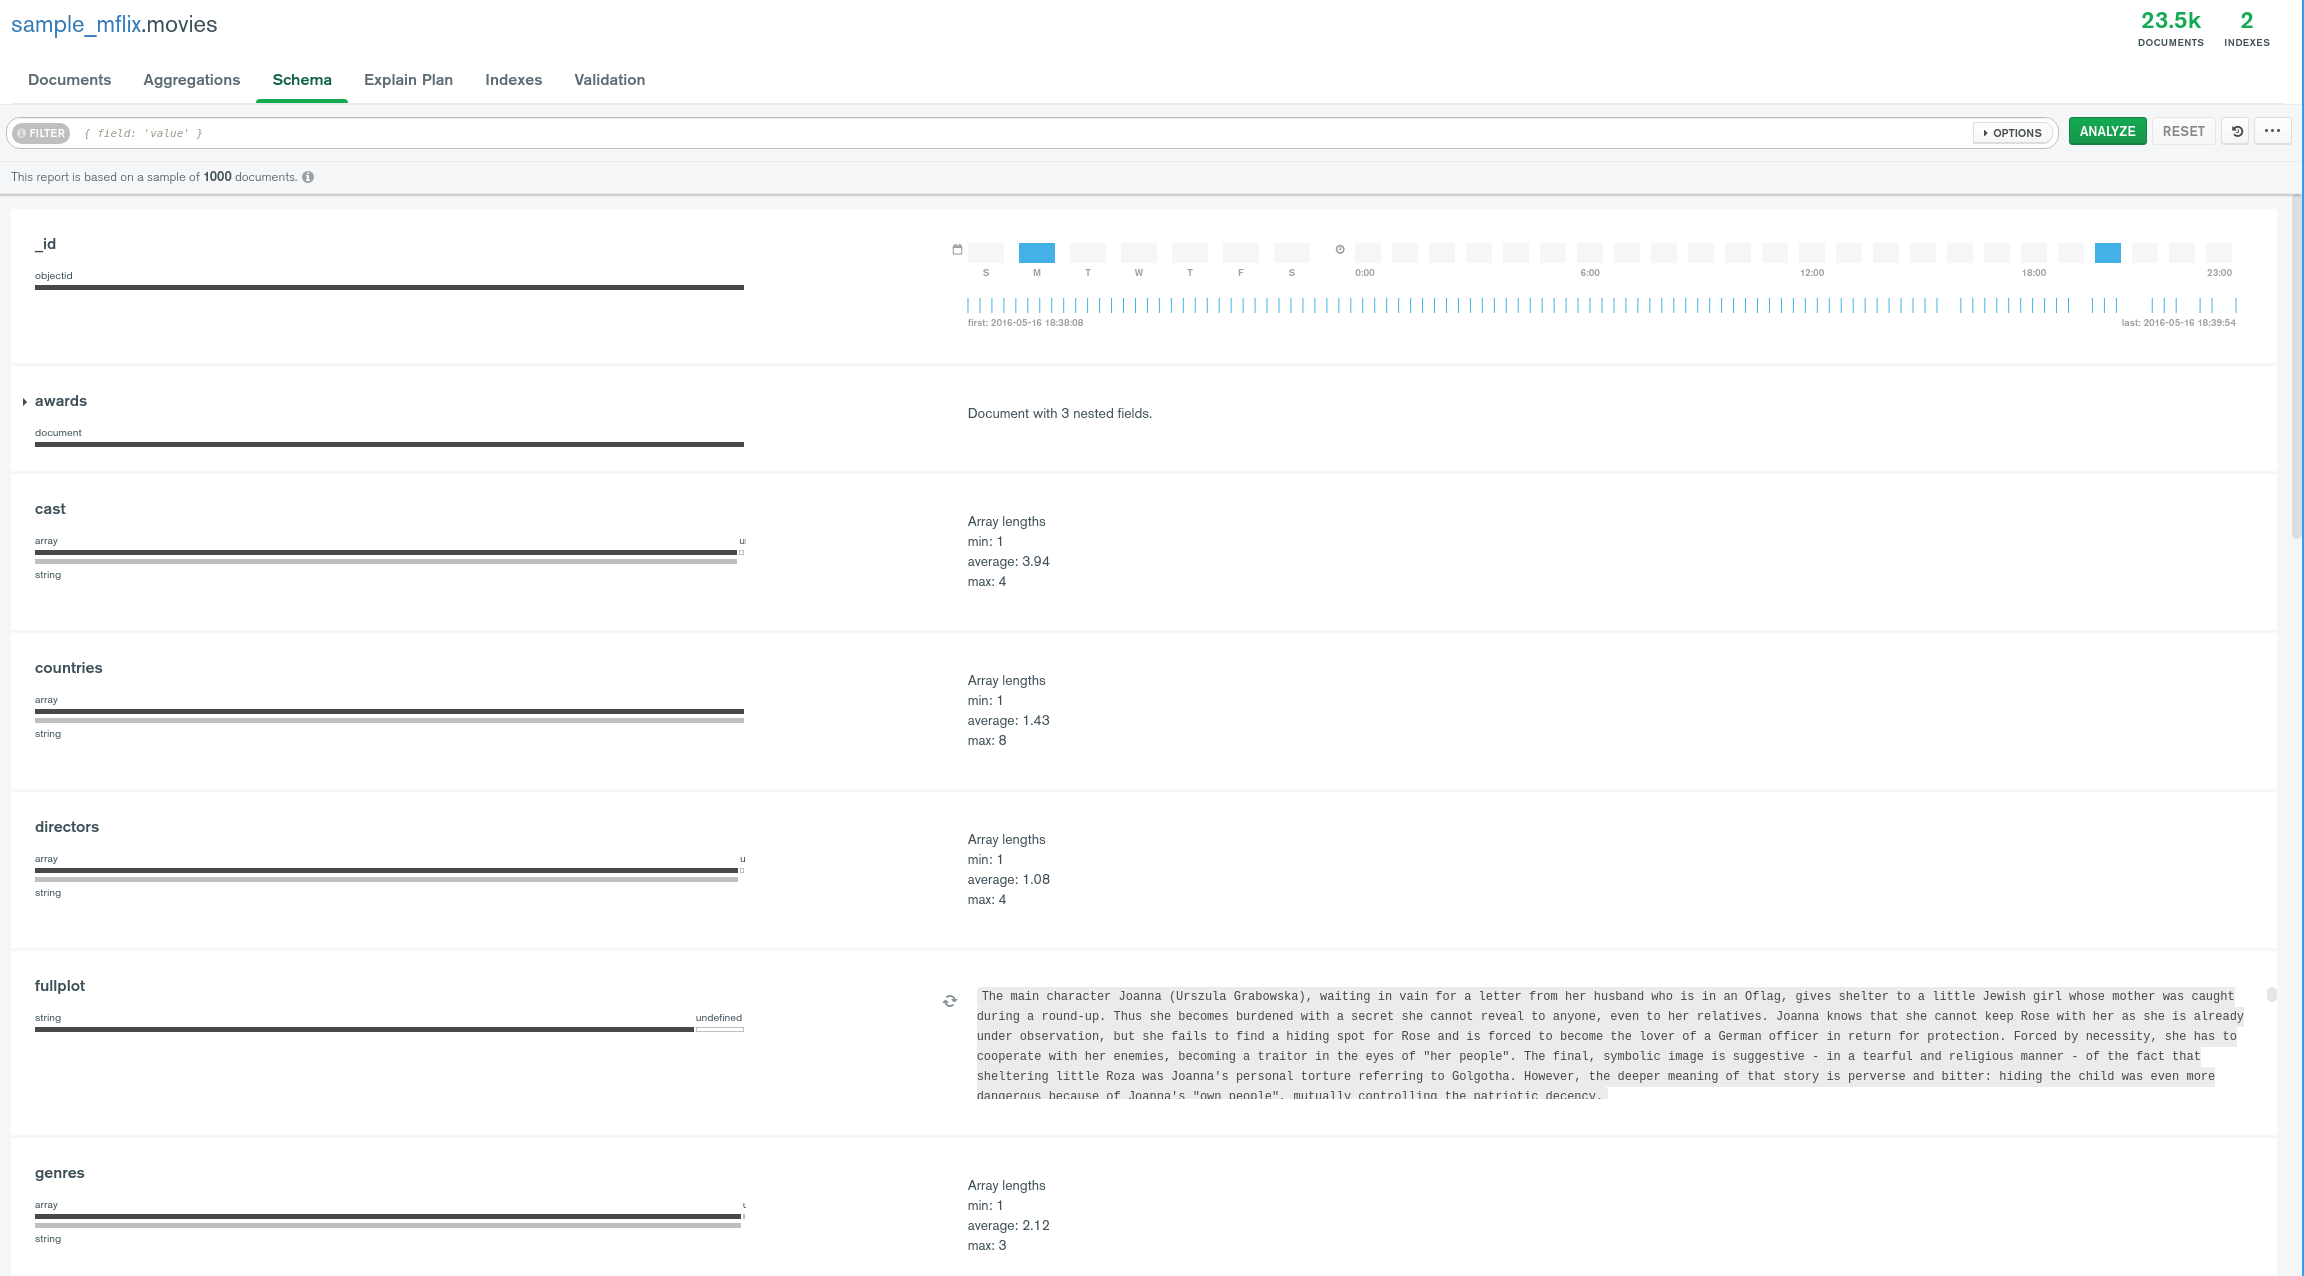Viewport: 2304px width, 1276px height.
Task: Switch to the Aggregations tab
Action: [x=191, y=80]
